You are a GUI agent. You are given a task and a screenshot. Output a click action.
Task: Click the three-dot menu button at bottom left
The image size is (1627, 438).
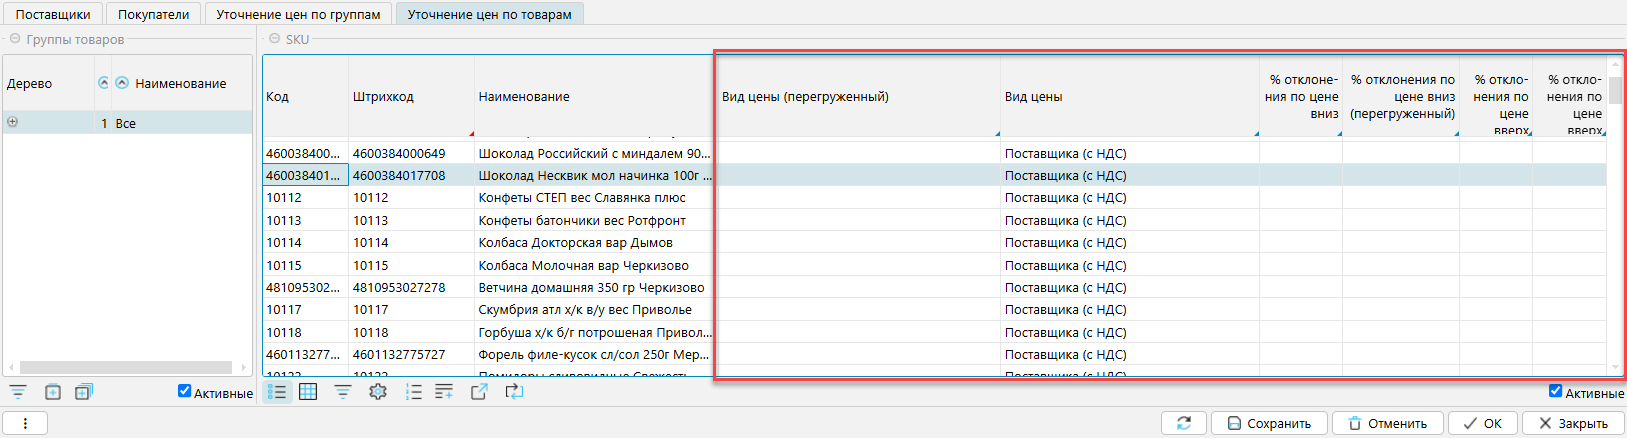pos(26,423)
